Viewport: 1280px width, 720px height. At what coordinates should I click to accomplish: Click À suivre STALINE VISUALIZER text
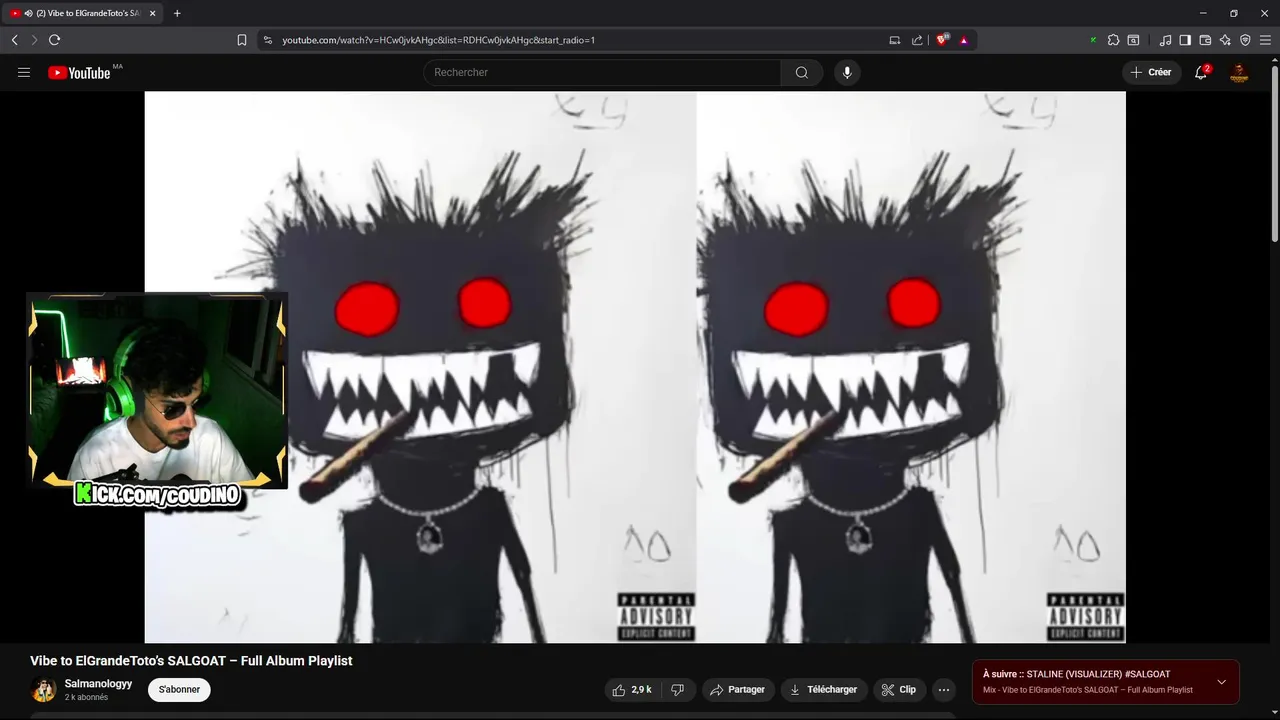click(x=1076, y=674)
